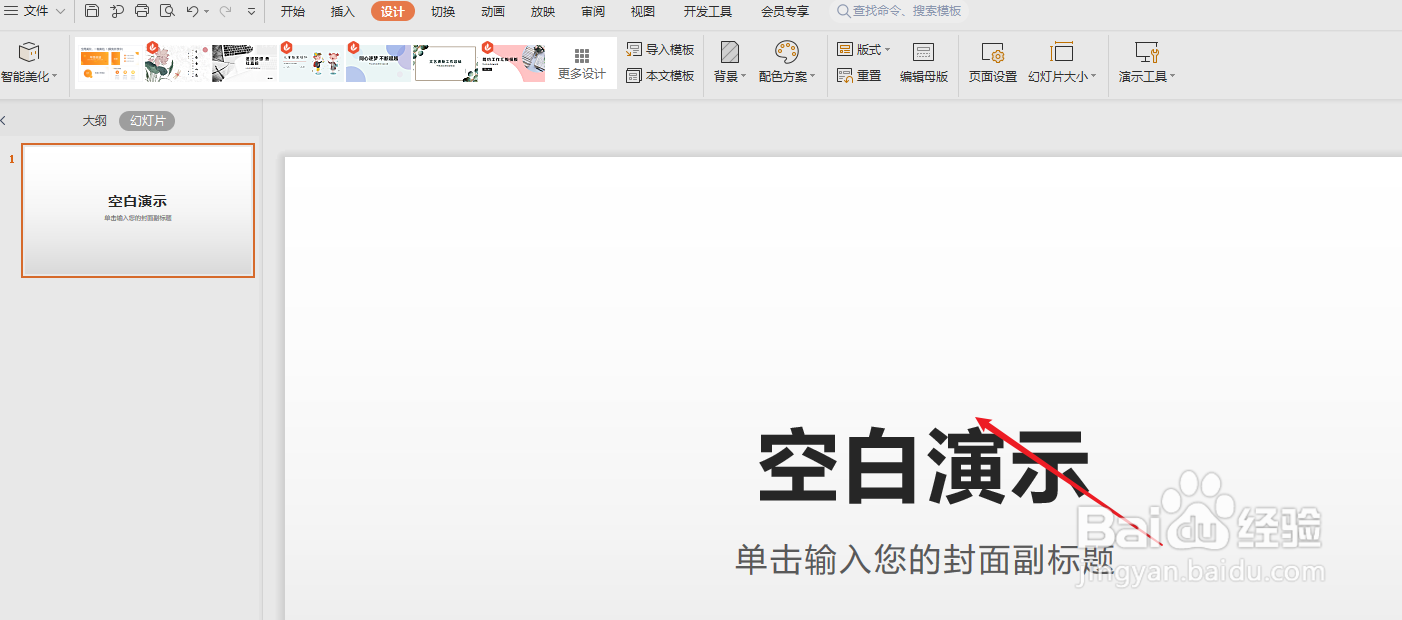This screenshot has width=1402, height=620.
Task: Click the redo arrow icon
Action: pos(224,11)
